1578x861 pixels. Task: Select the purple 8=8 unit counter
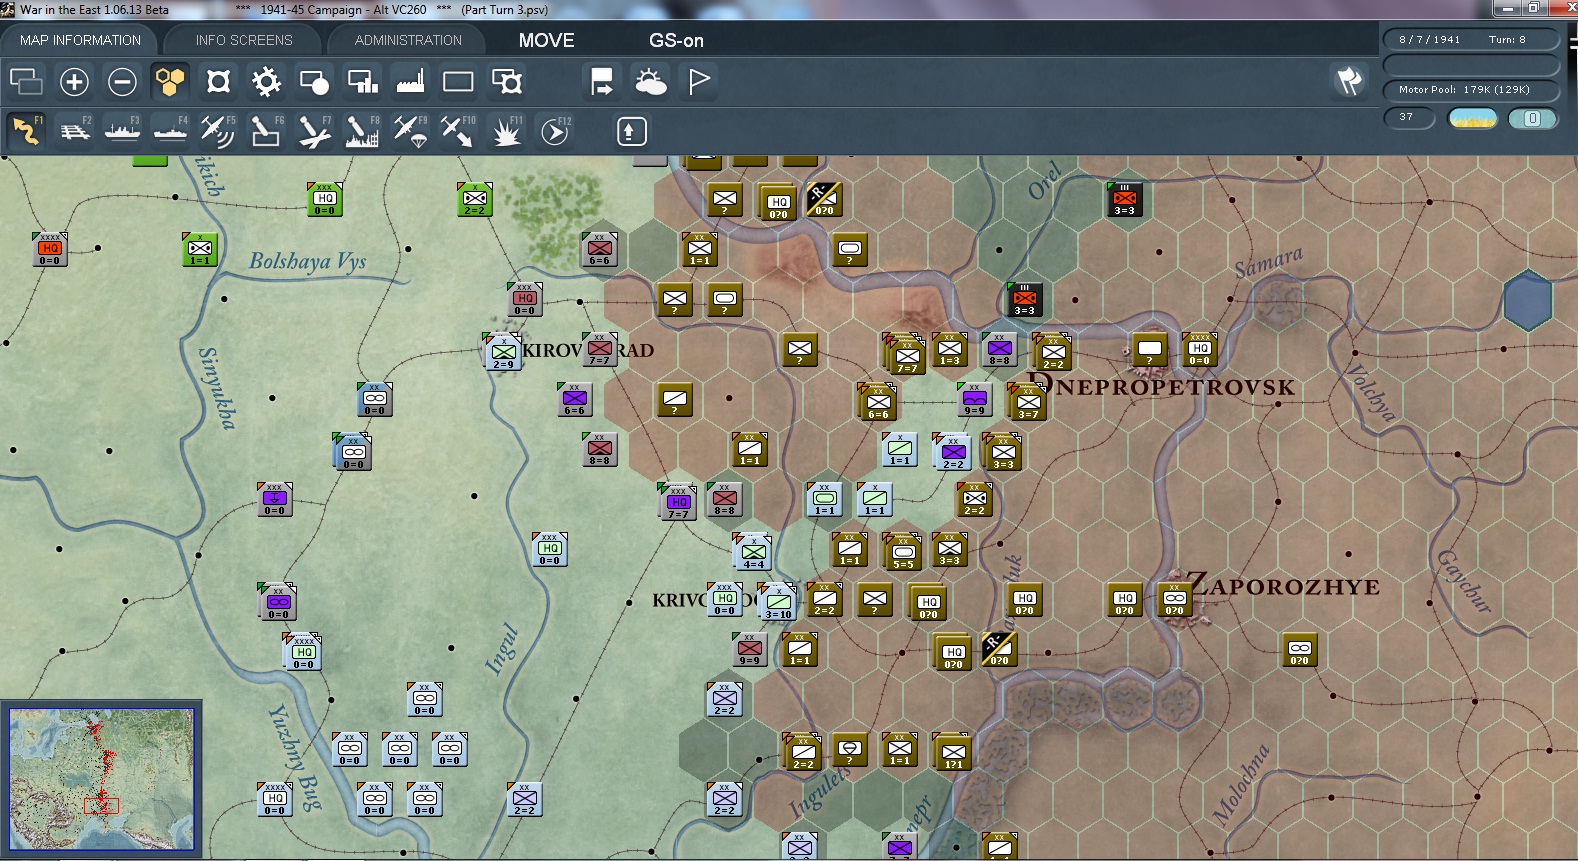[1000, 350]
